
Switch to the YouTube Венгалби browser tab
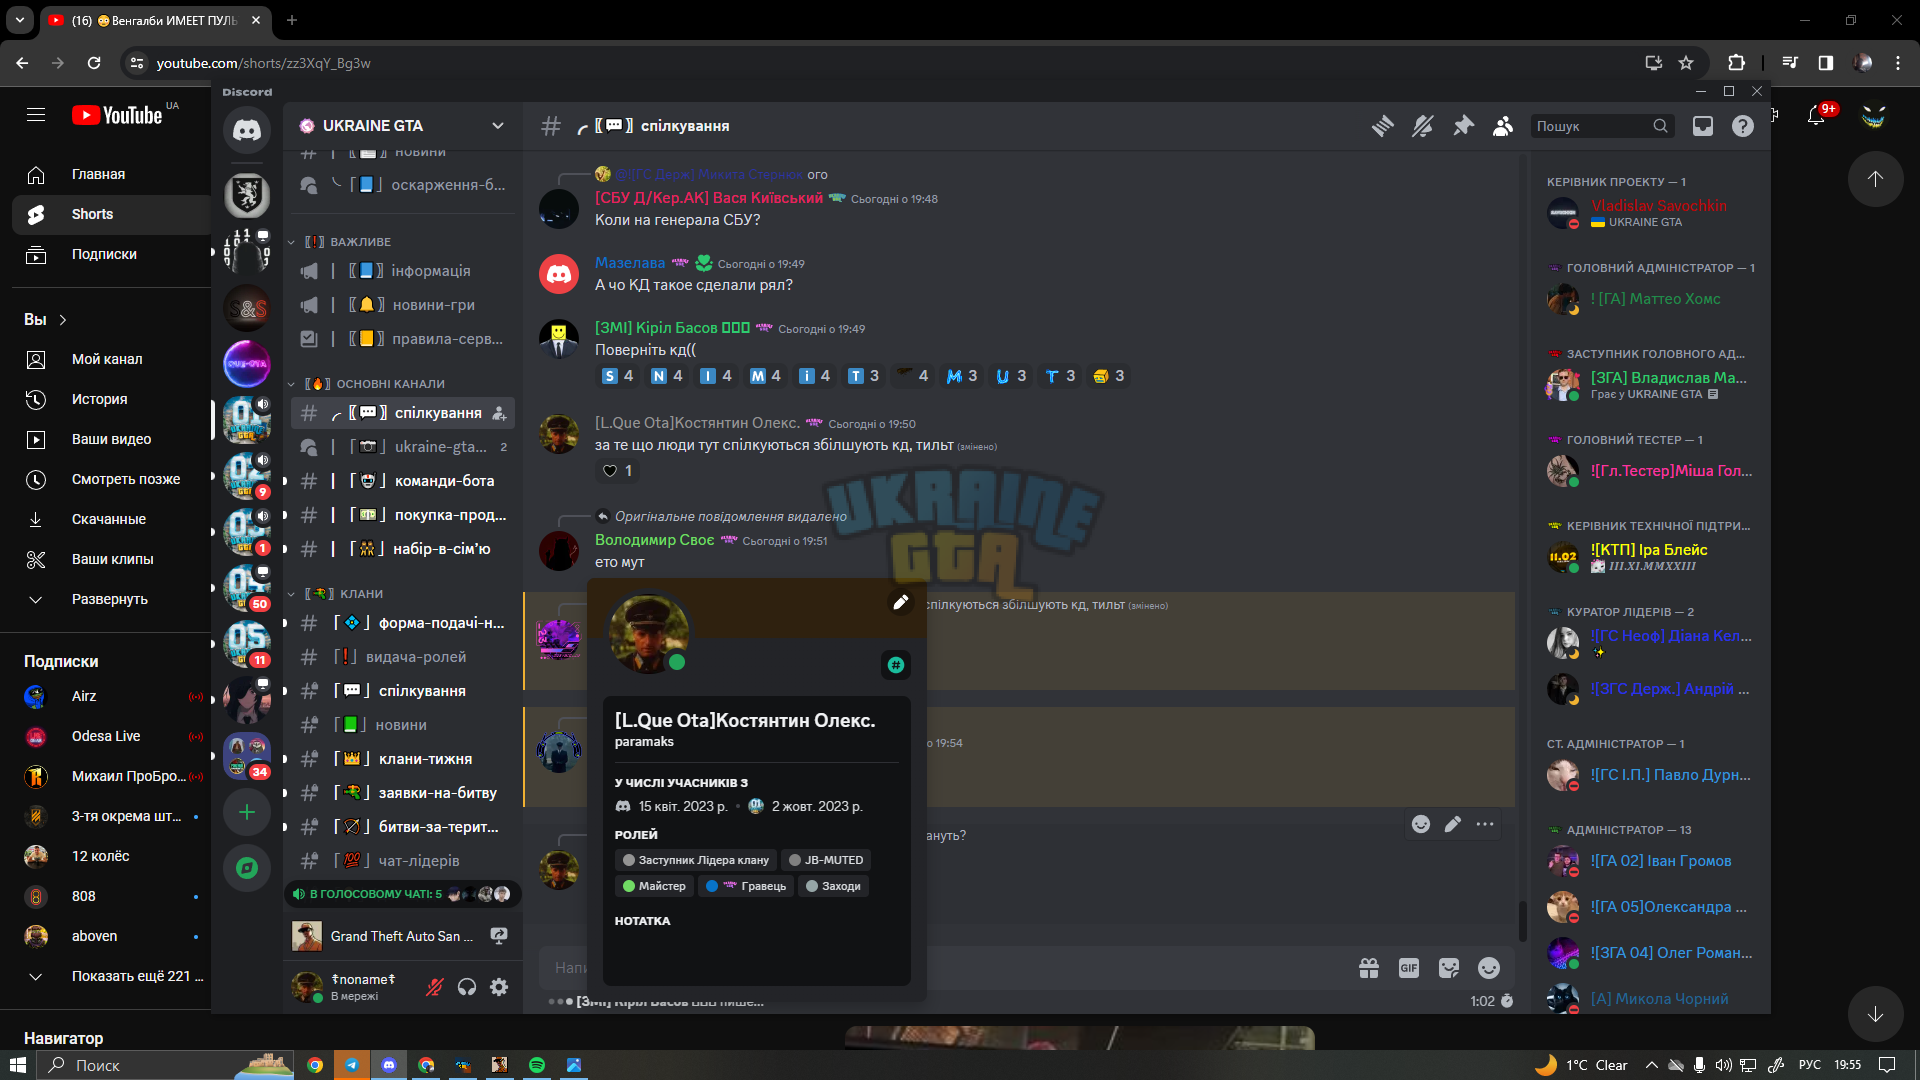click(155, 20)
